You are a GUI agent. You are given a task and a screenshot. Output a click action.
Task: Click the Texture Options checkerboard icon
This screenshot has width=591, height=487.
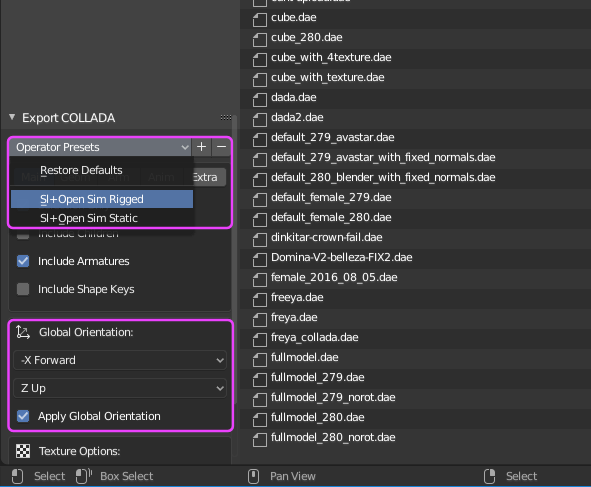point(23,451)
